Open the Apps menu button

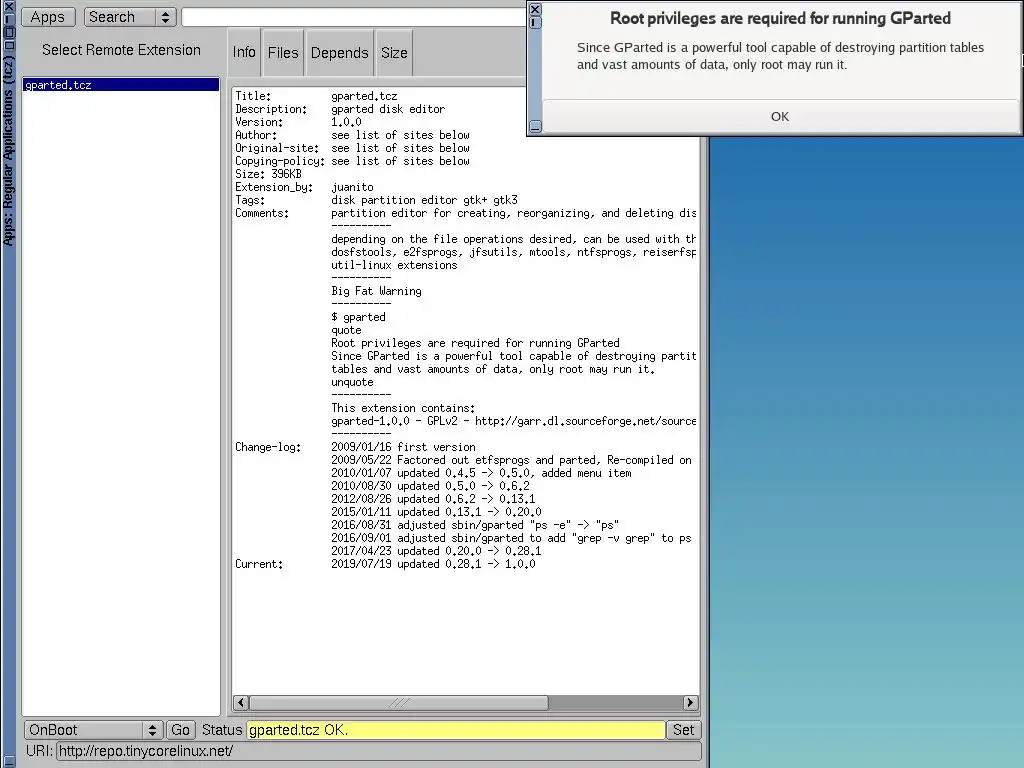(x=48, y=17)
